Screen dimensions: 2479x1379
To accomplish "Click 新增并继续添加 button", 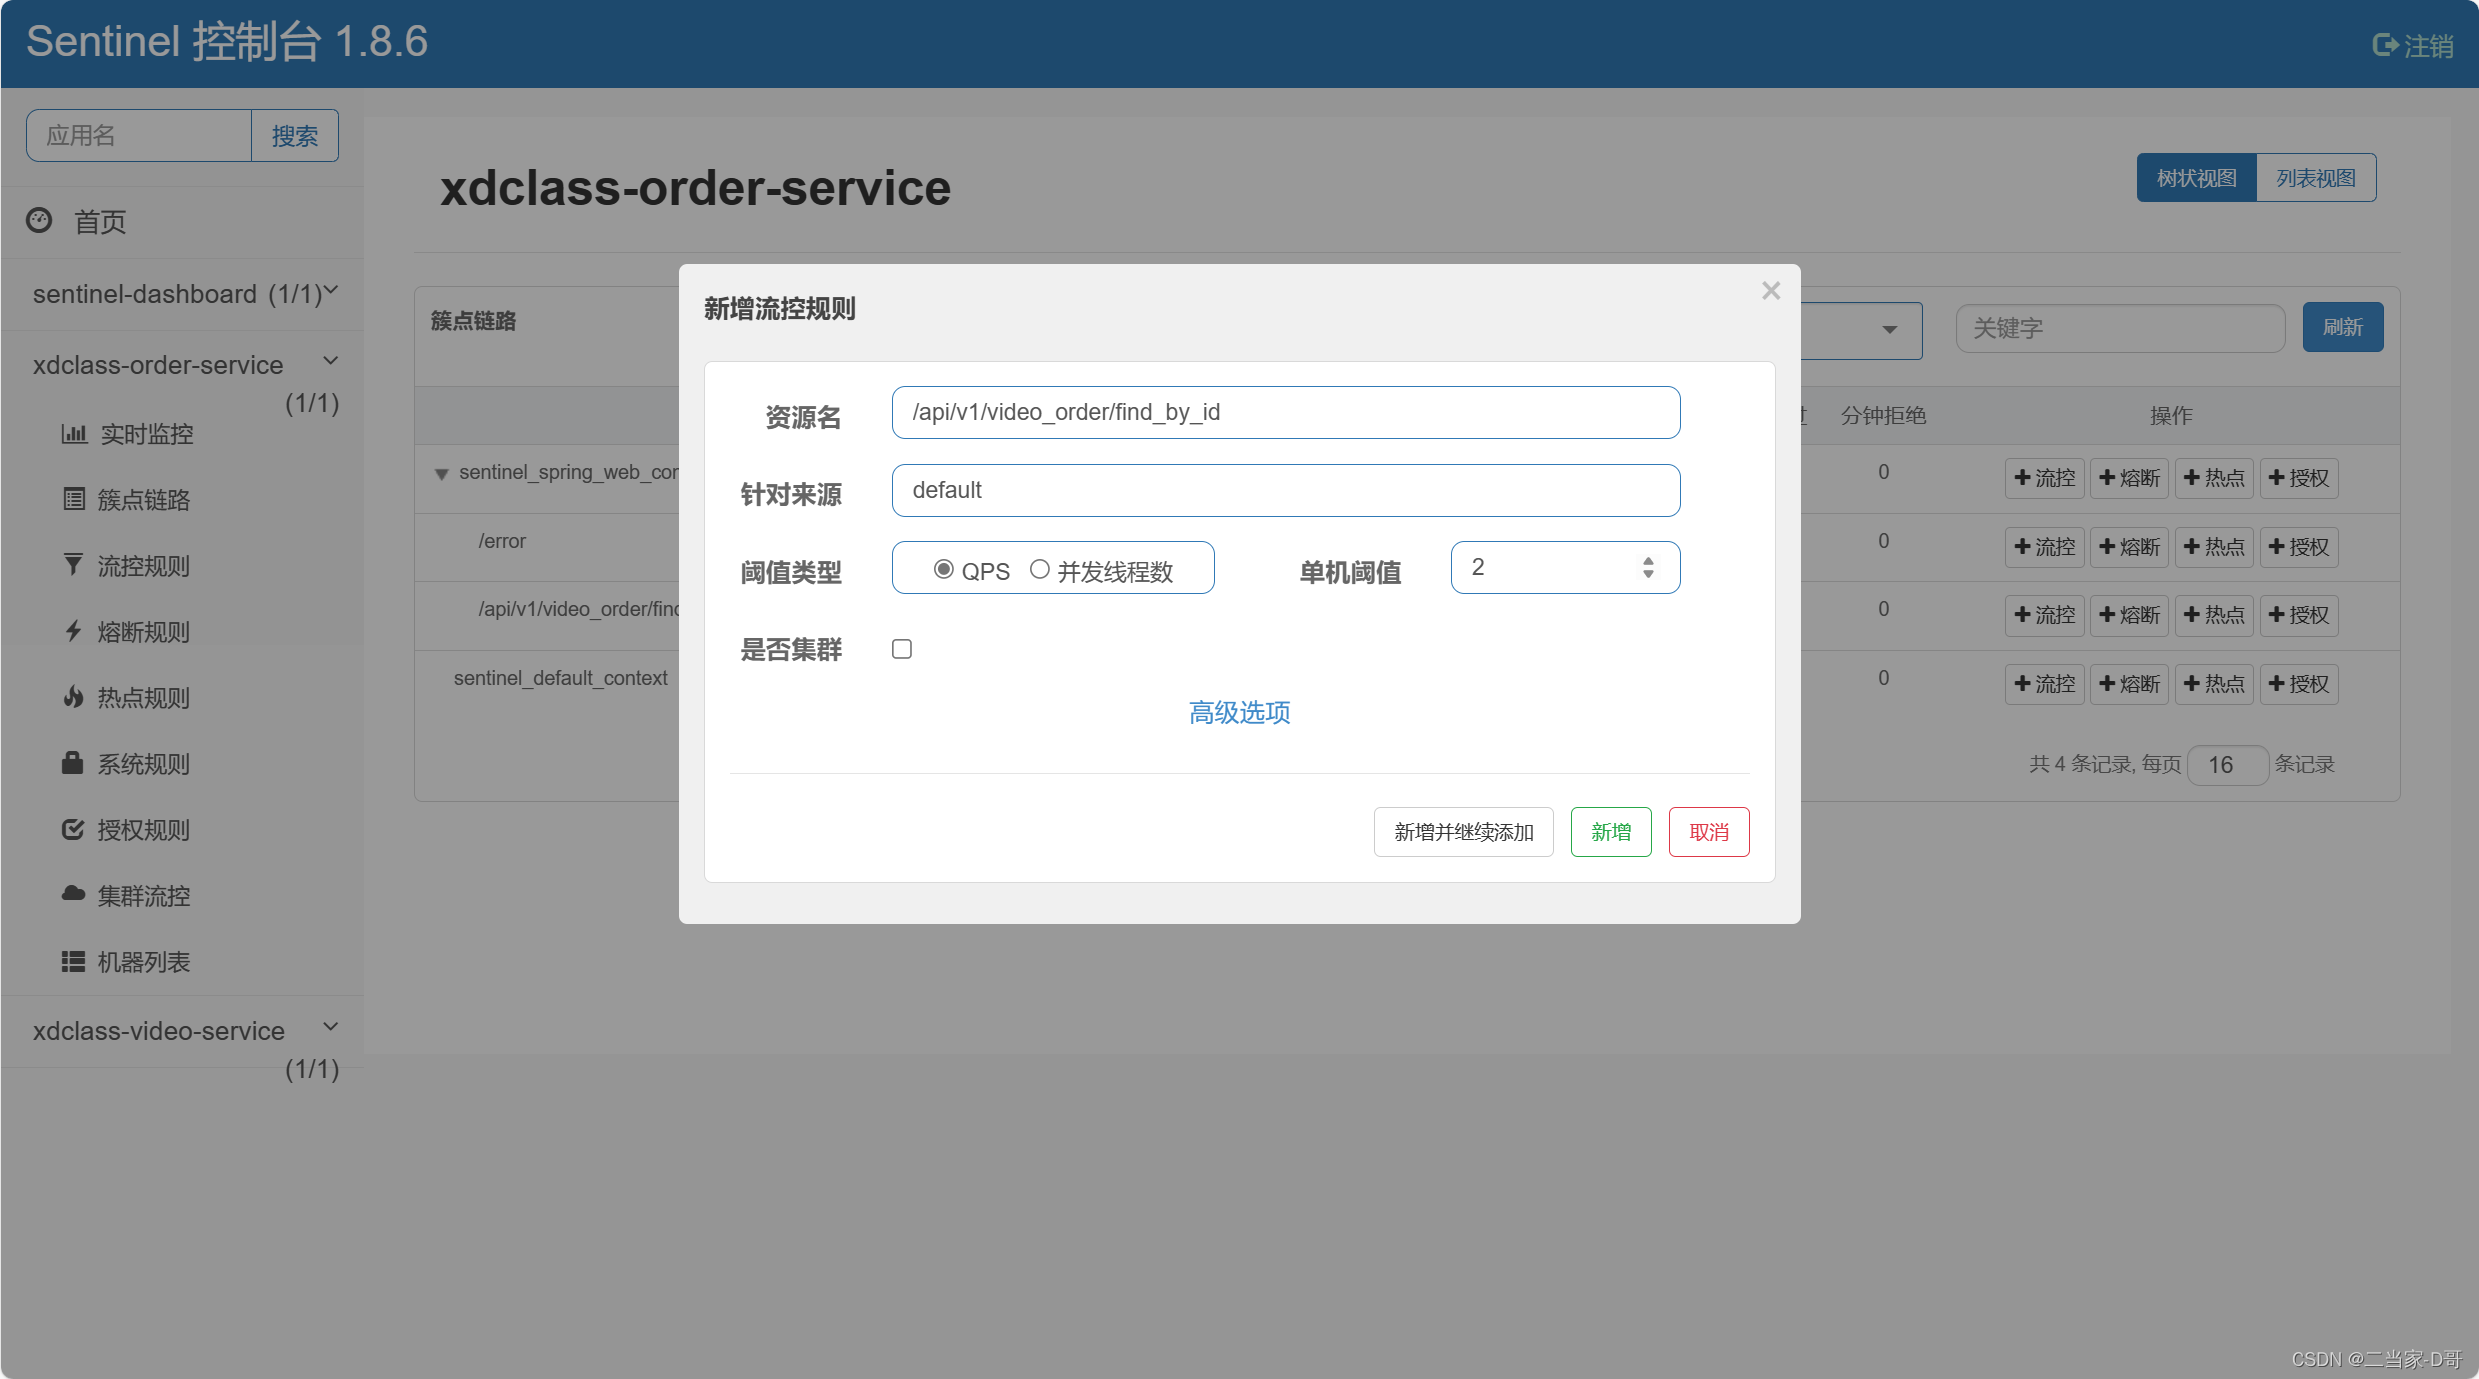I will 1463,832.
